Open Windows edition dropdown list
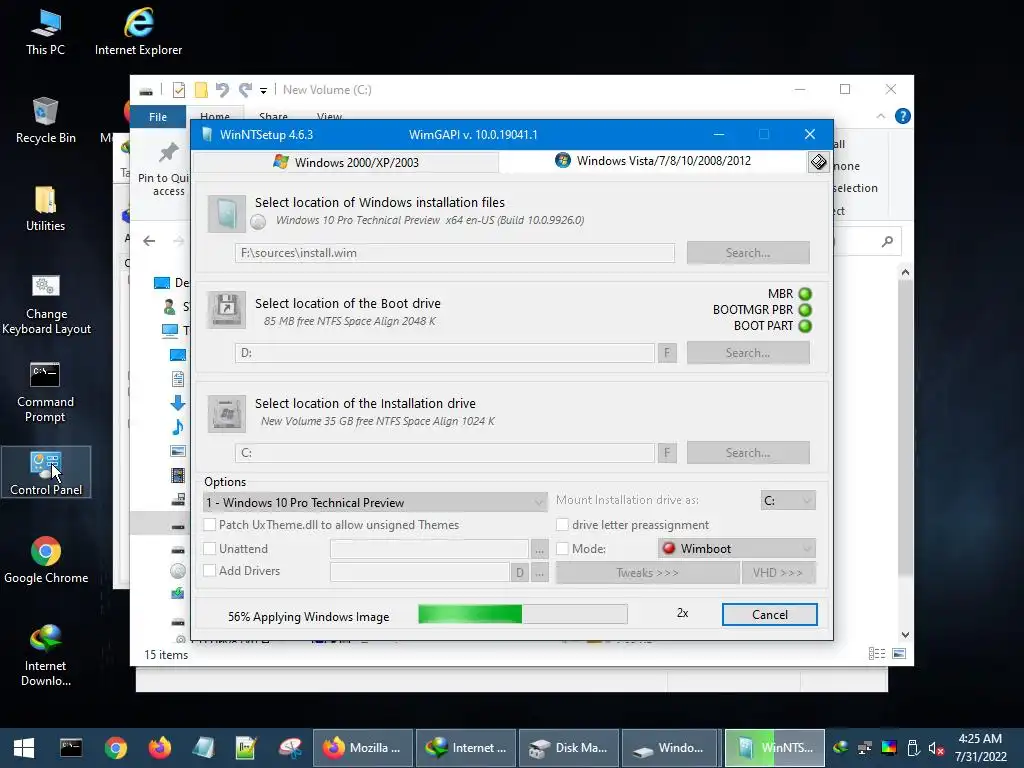The width and height of the screenshot is (1024, 768). click(x=375, y=502)
